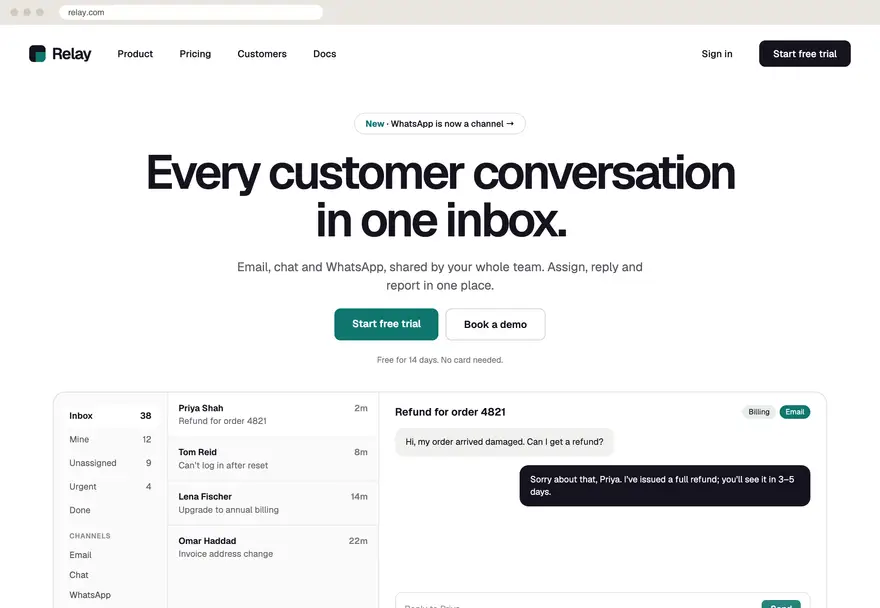
Task: Click the Relay wordmark text
Action: [x=71, y=54]
